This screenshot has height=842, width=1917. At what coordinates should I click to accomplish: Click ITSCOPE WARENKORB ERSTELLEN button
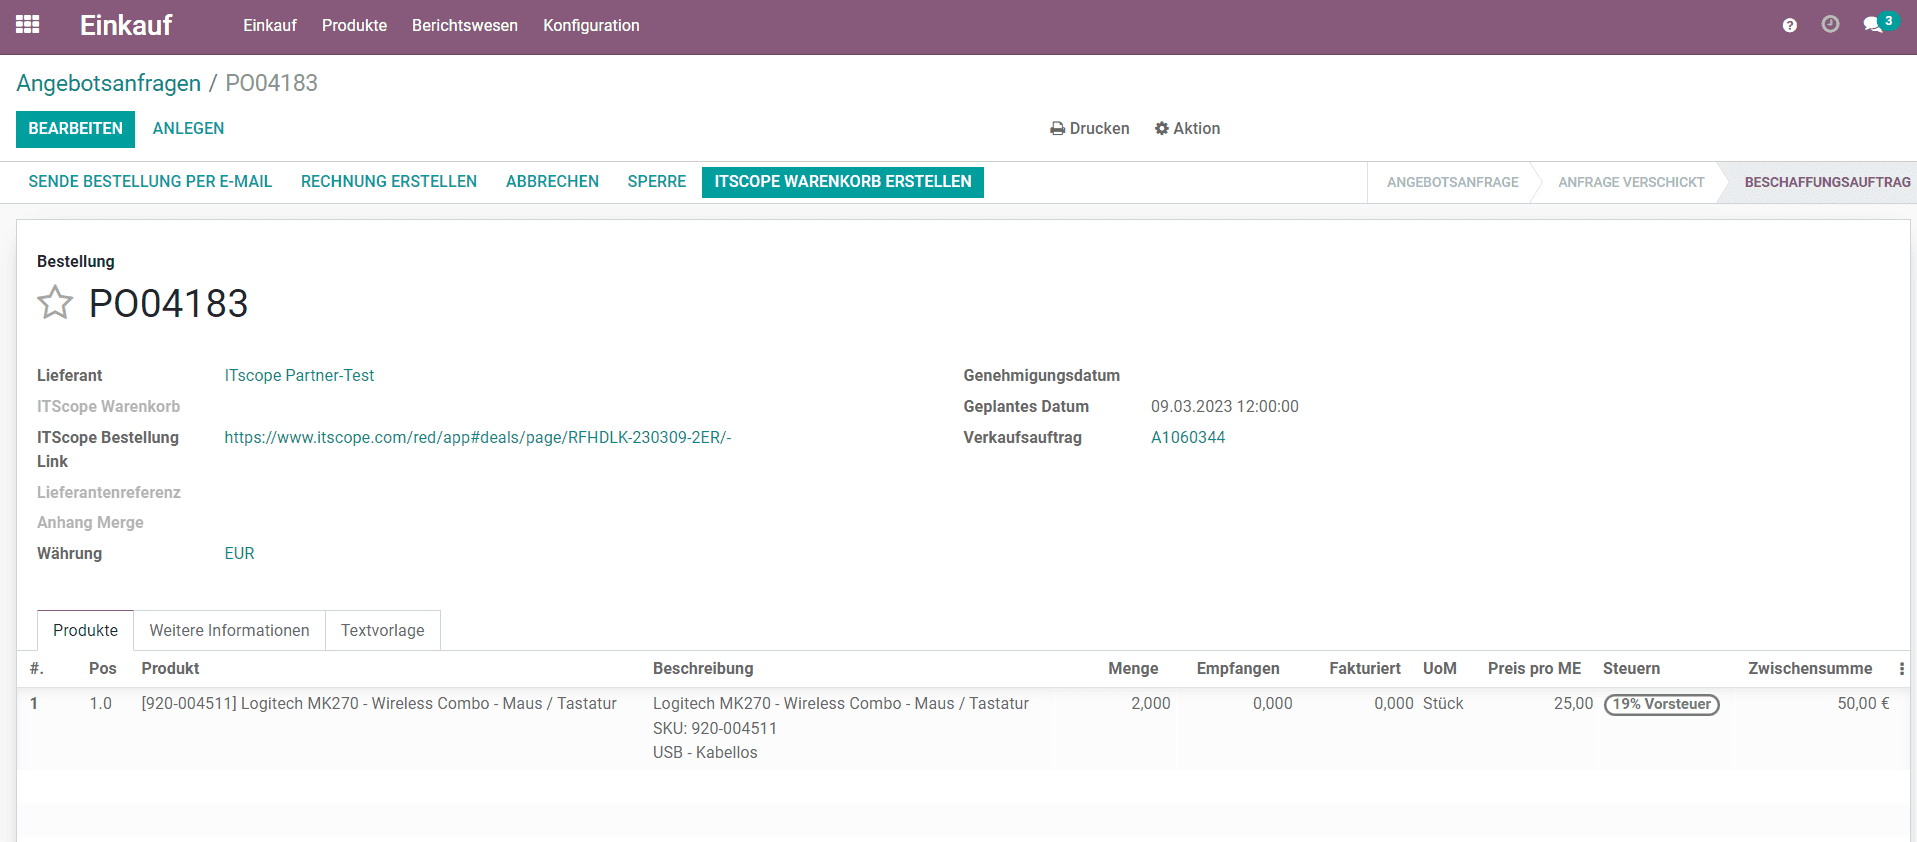(x=842, y=182)
